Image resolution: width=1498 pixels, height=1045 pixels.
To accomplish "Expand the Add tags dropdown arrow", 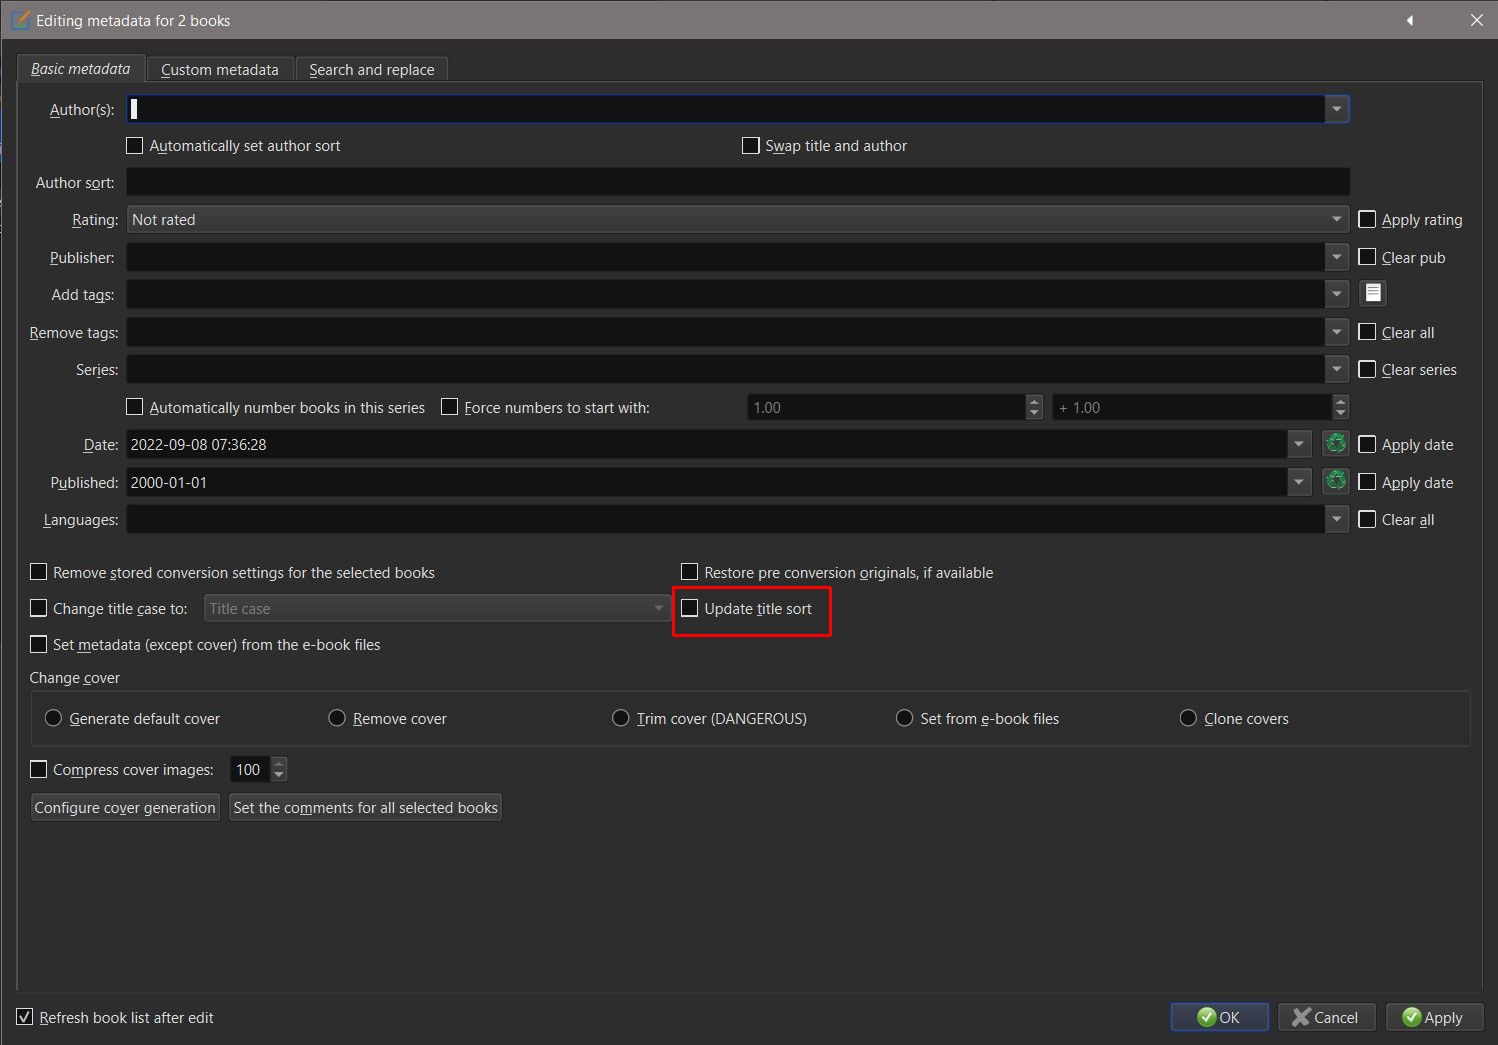I will click(1337, 294).
